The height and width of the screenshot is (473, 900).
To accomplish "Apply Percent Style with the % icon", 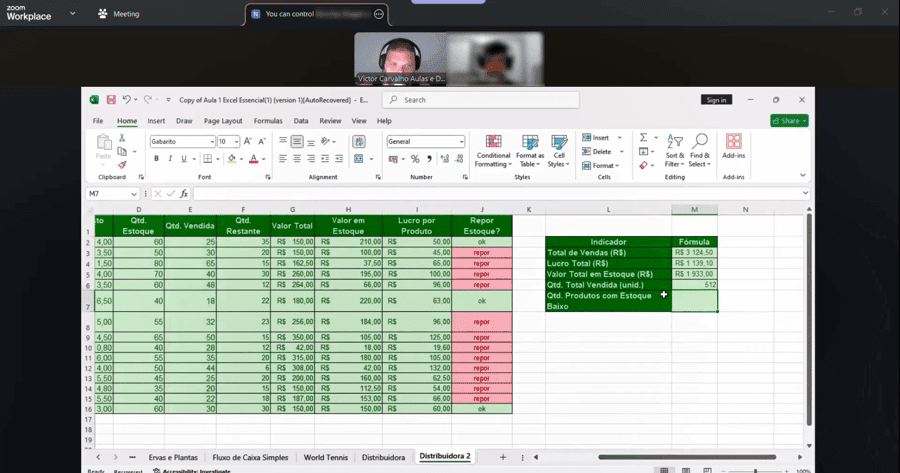I will coord(415,159).
